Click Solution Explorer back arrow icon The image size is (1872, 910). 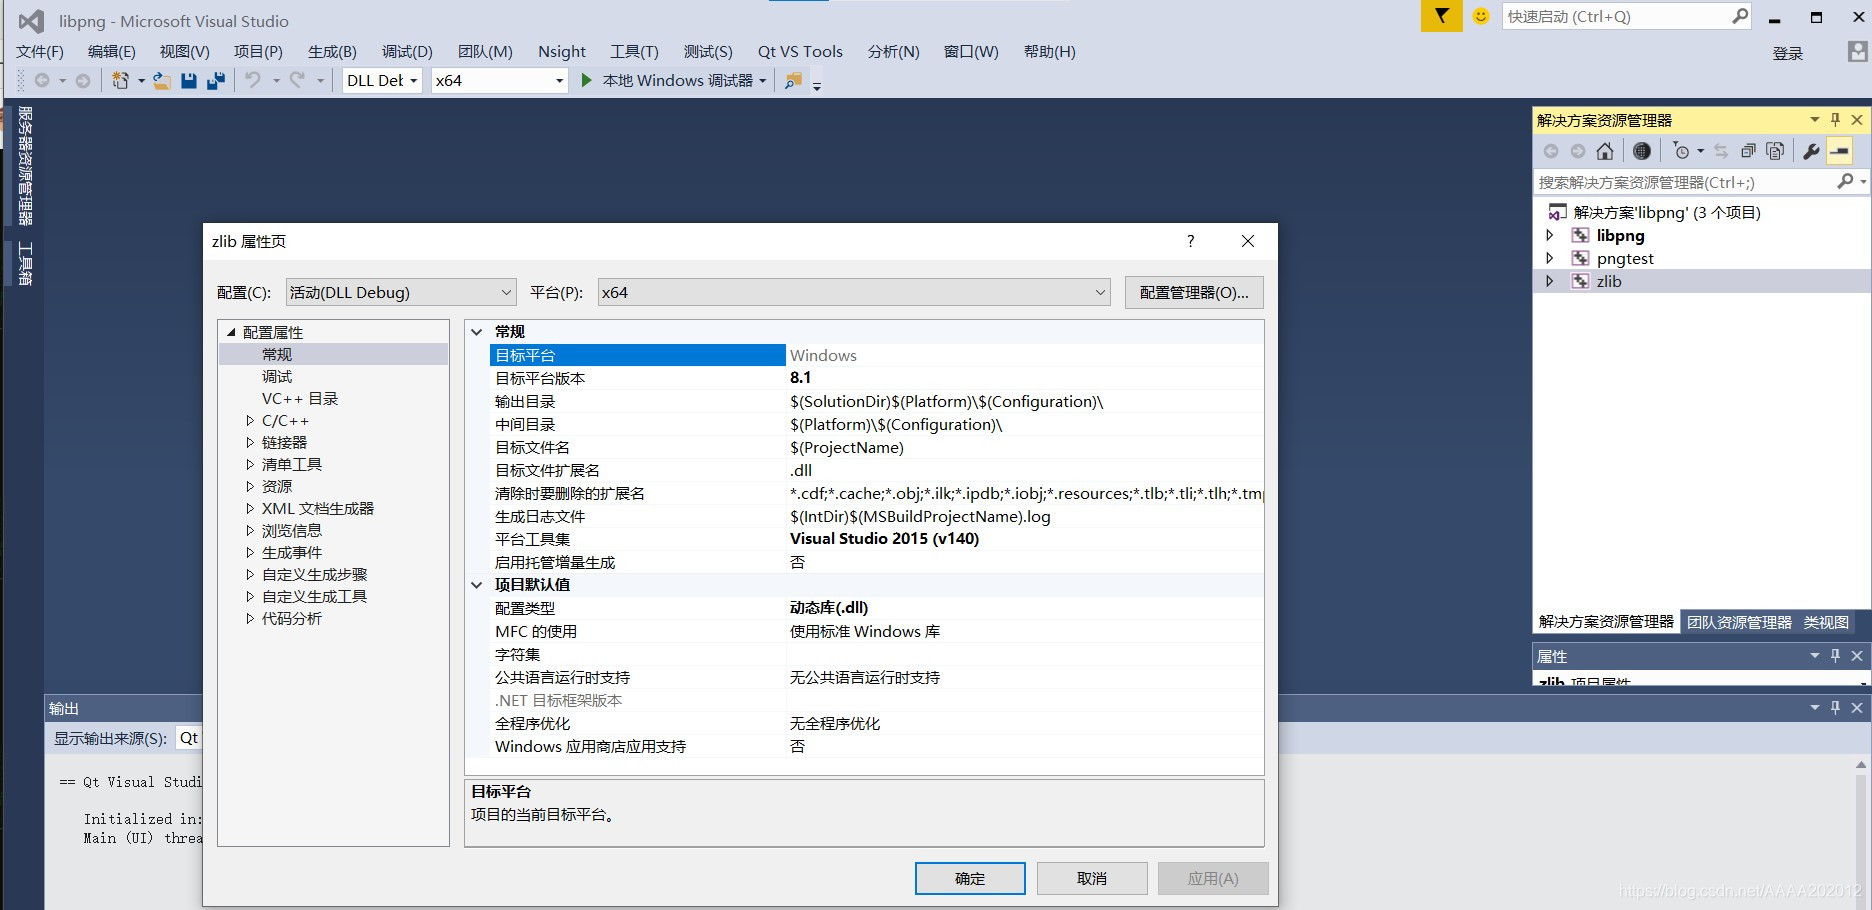pos(1551,151)
